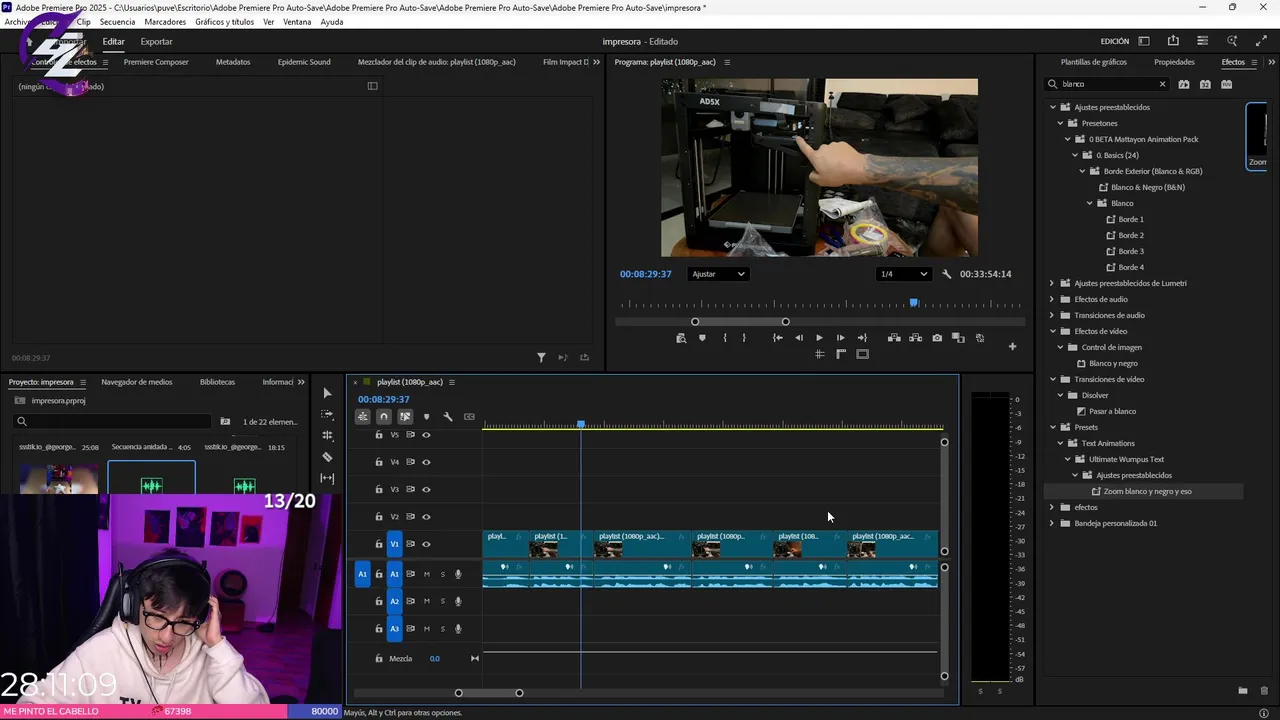Viewport: 1280px width, 720px height.
Task: Expand Transiciones de audio folder
Action: (1052, 315)
